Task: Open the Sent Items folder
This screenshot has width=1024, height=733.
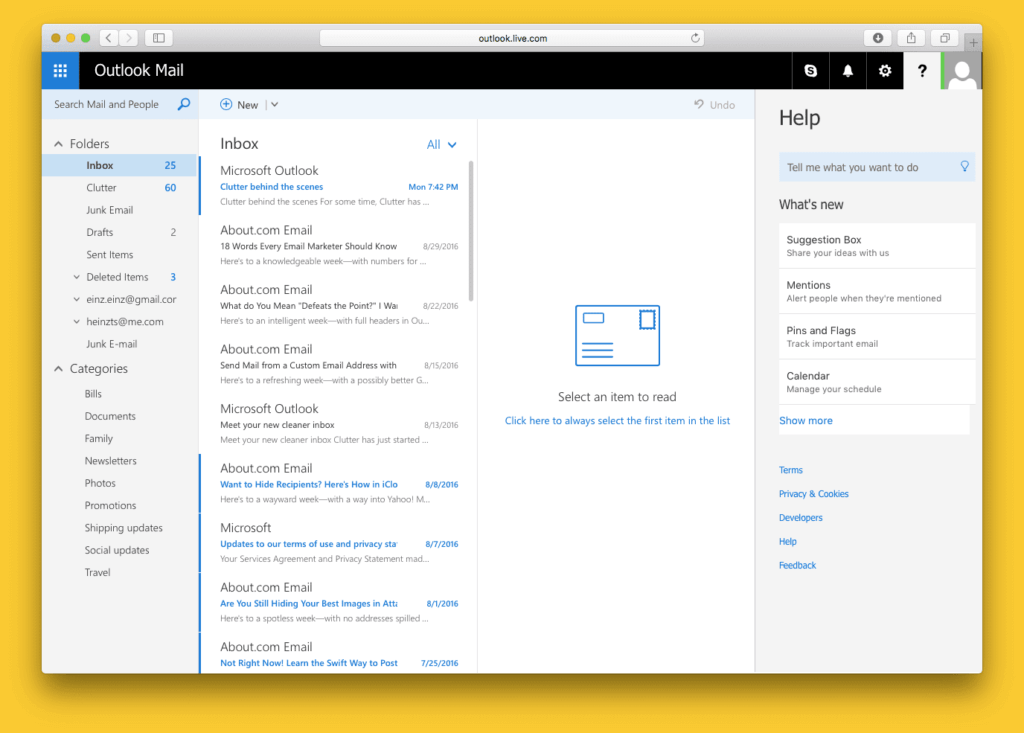Action: [x=120, y=255]
